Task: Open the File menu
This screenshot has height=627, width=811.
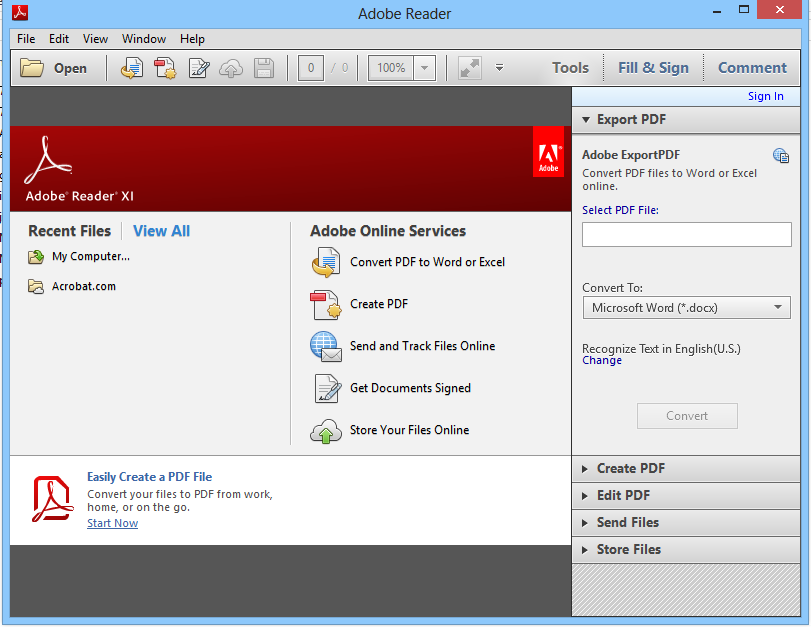Action: 26,39
